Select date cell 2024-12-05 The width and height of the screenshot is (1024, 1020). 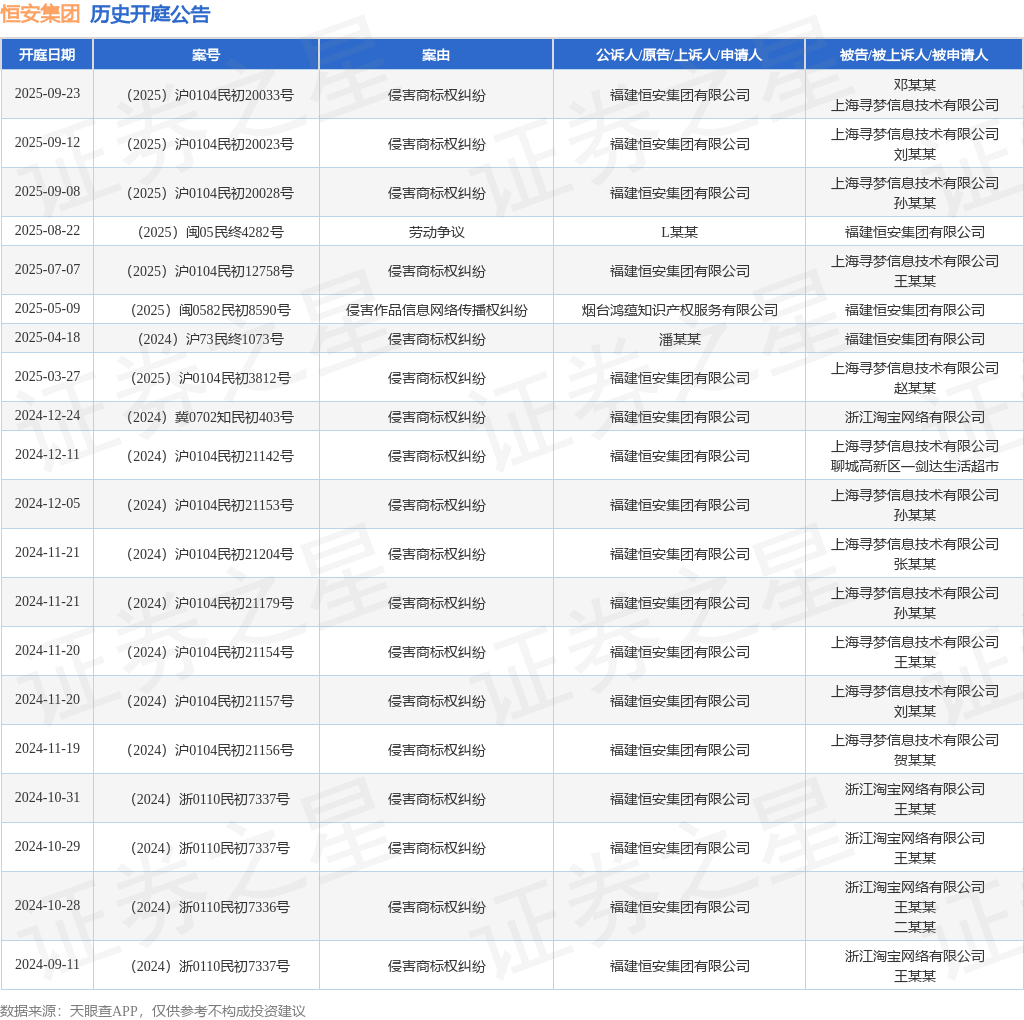48,503
